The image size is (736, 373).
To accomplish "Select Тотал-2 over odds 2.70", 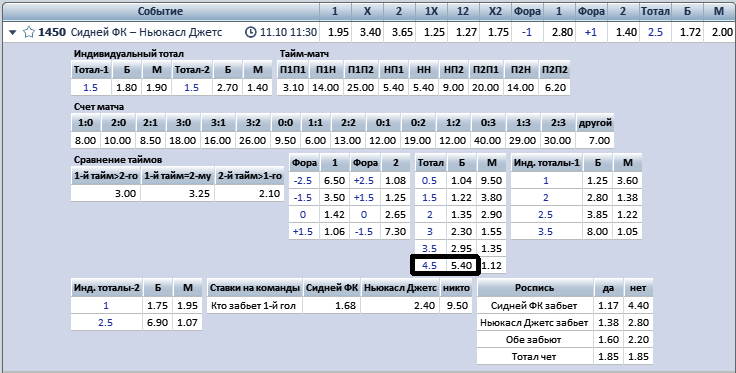I will pos(228,87).
